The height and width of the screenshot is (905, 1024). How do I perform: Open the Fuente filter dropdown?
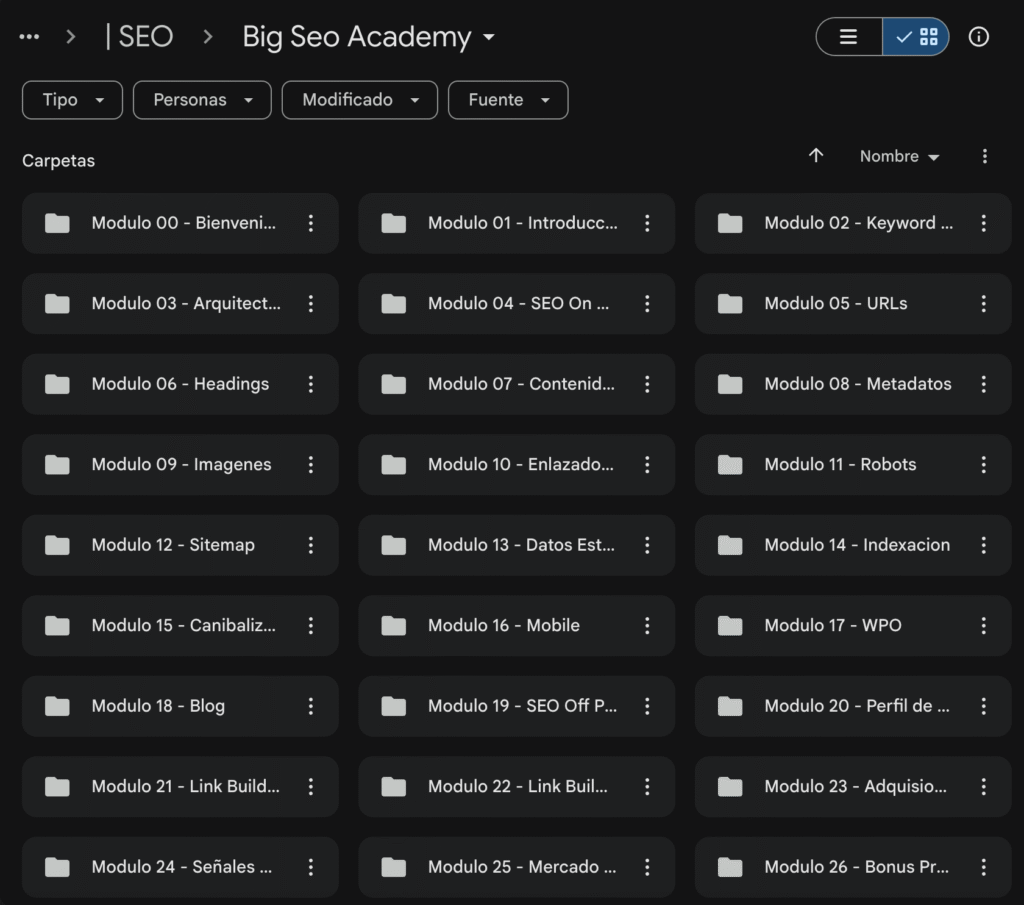(x=508, y=100)
